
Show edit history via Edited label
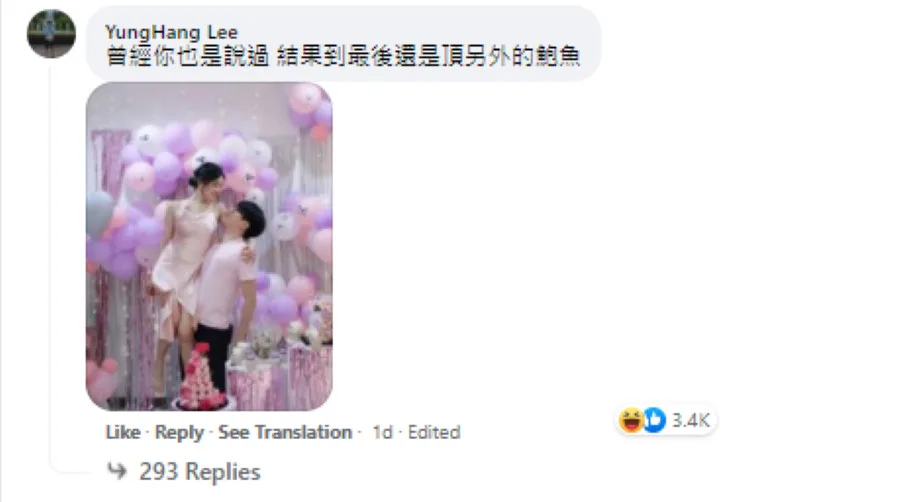tap(434, 432)
